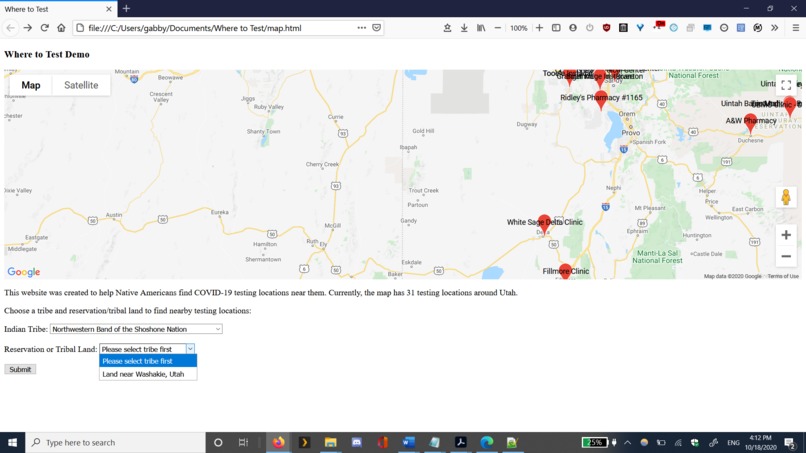Click the address bar URL field

pyautogui.click(x=221, y=28)
